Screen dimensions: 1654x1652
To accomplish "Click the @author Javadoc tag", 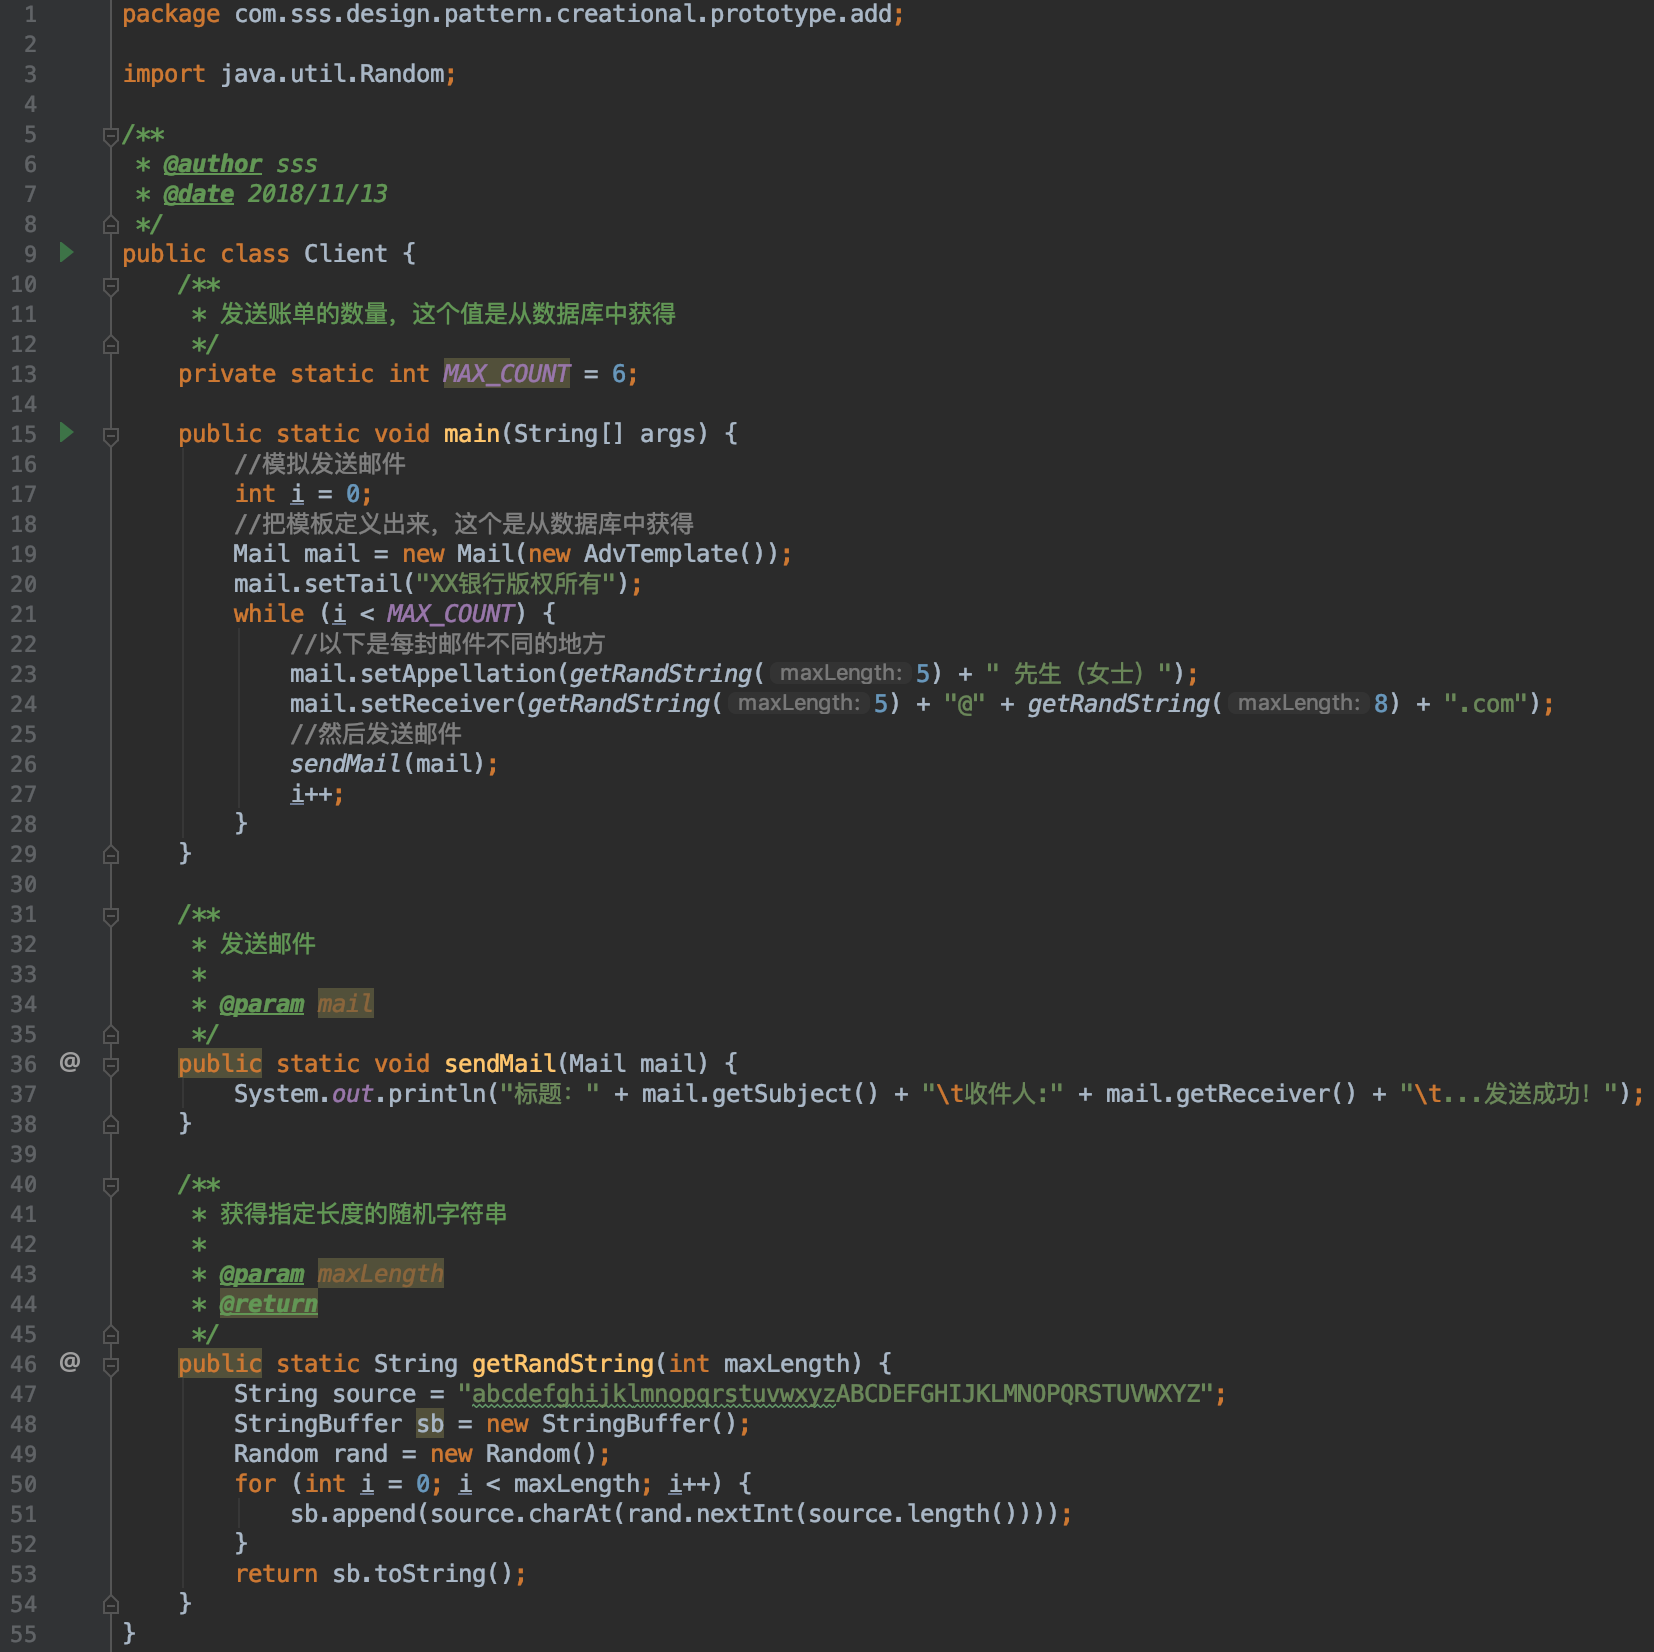I will (212, 164).
